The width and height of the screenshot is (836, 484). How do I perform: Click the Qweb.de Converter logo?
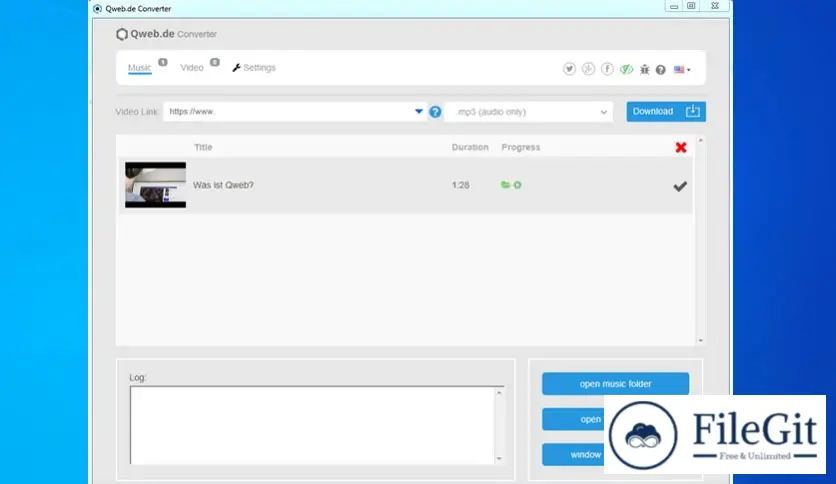pyautogui.click(x=166, y=34)
